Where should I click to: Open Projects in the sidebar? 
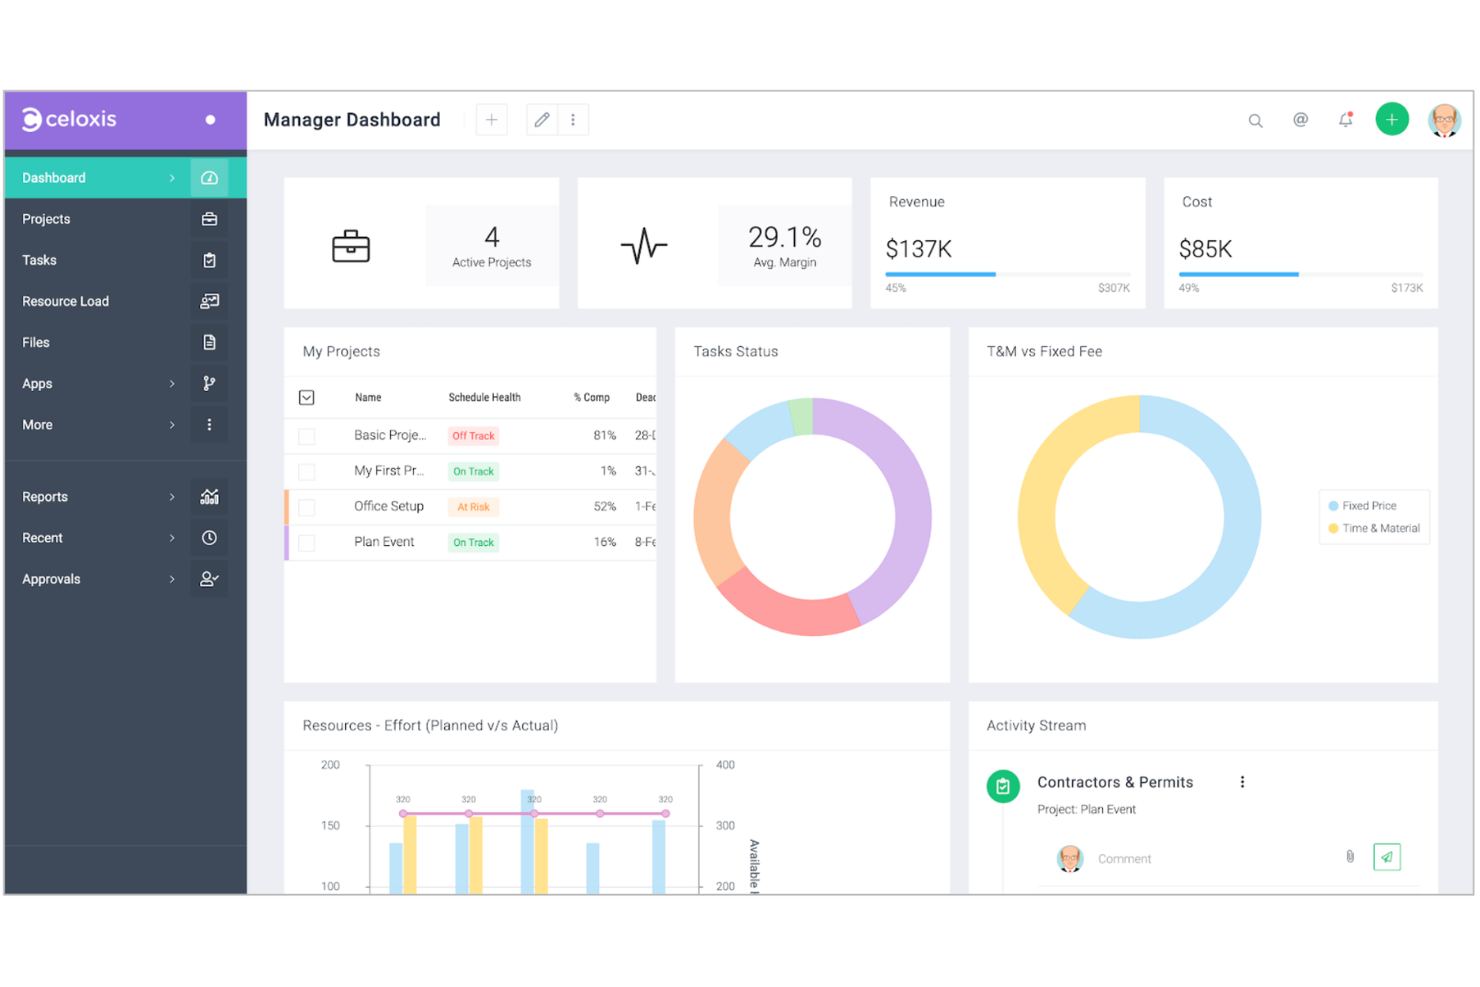pyautogui.click(x=46, y=219)
